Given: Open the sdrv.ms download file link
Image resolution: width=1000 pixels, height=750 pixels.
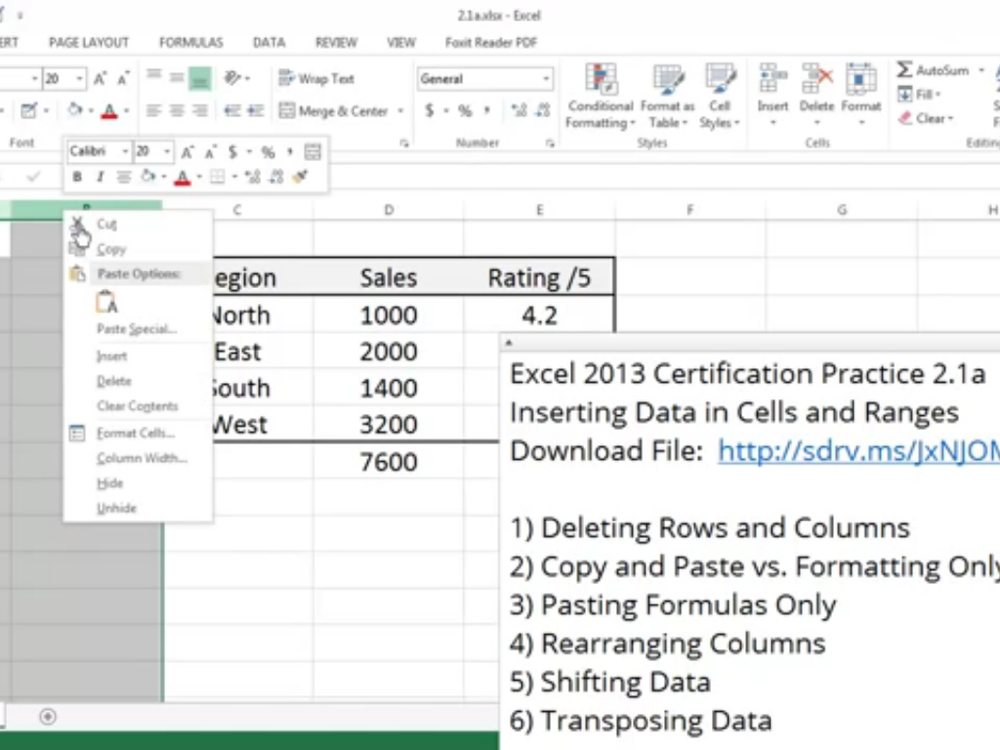Looking at the screenshot, I should [x=858, y=452].
